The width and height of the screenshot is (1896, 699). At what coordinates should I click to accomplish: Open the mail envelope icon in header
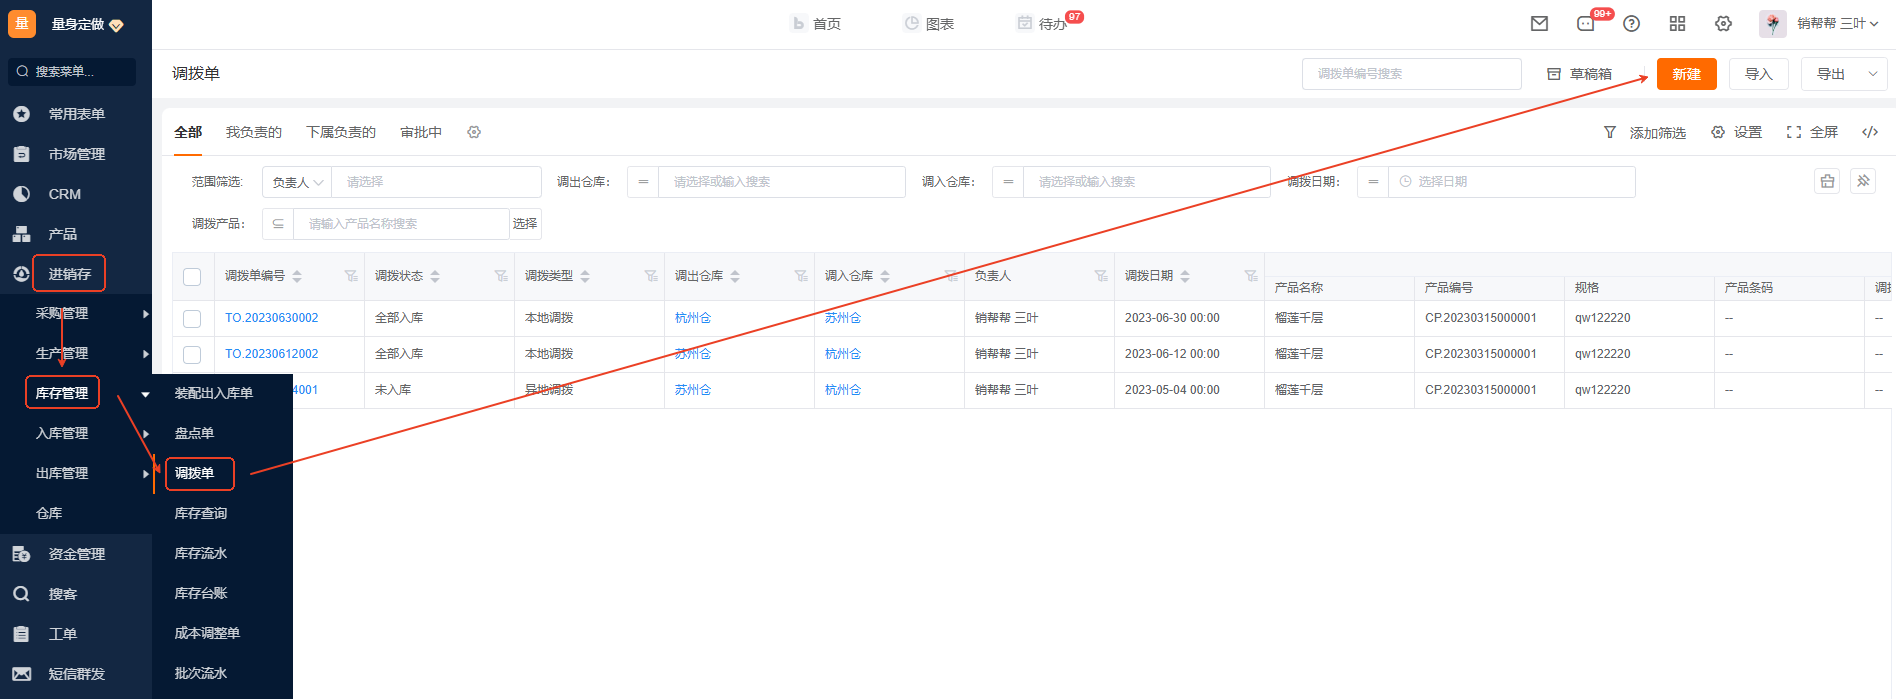point(1539,24)
